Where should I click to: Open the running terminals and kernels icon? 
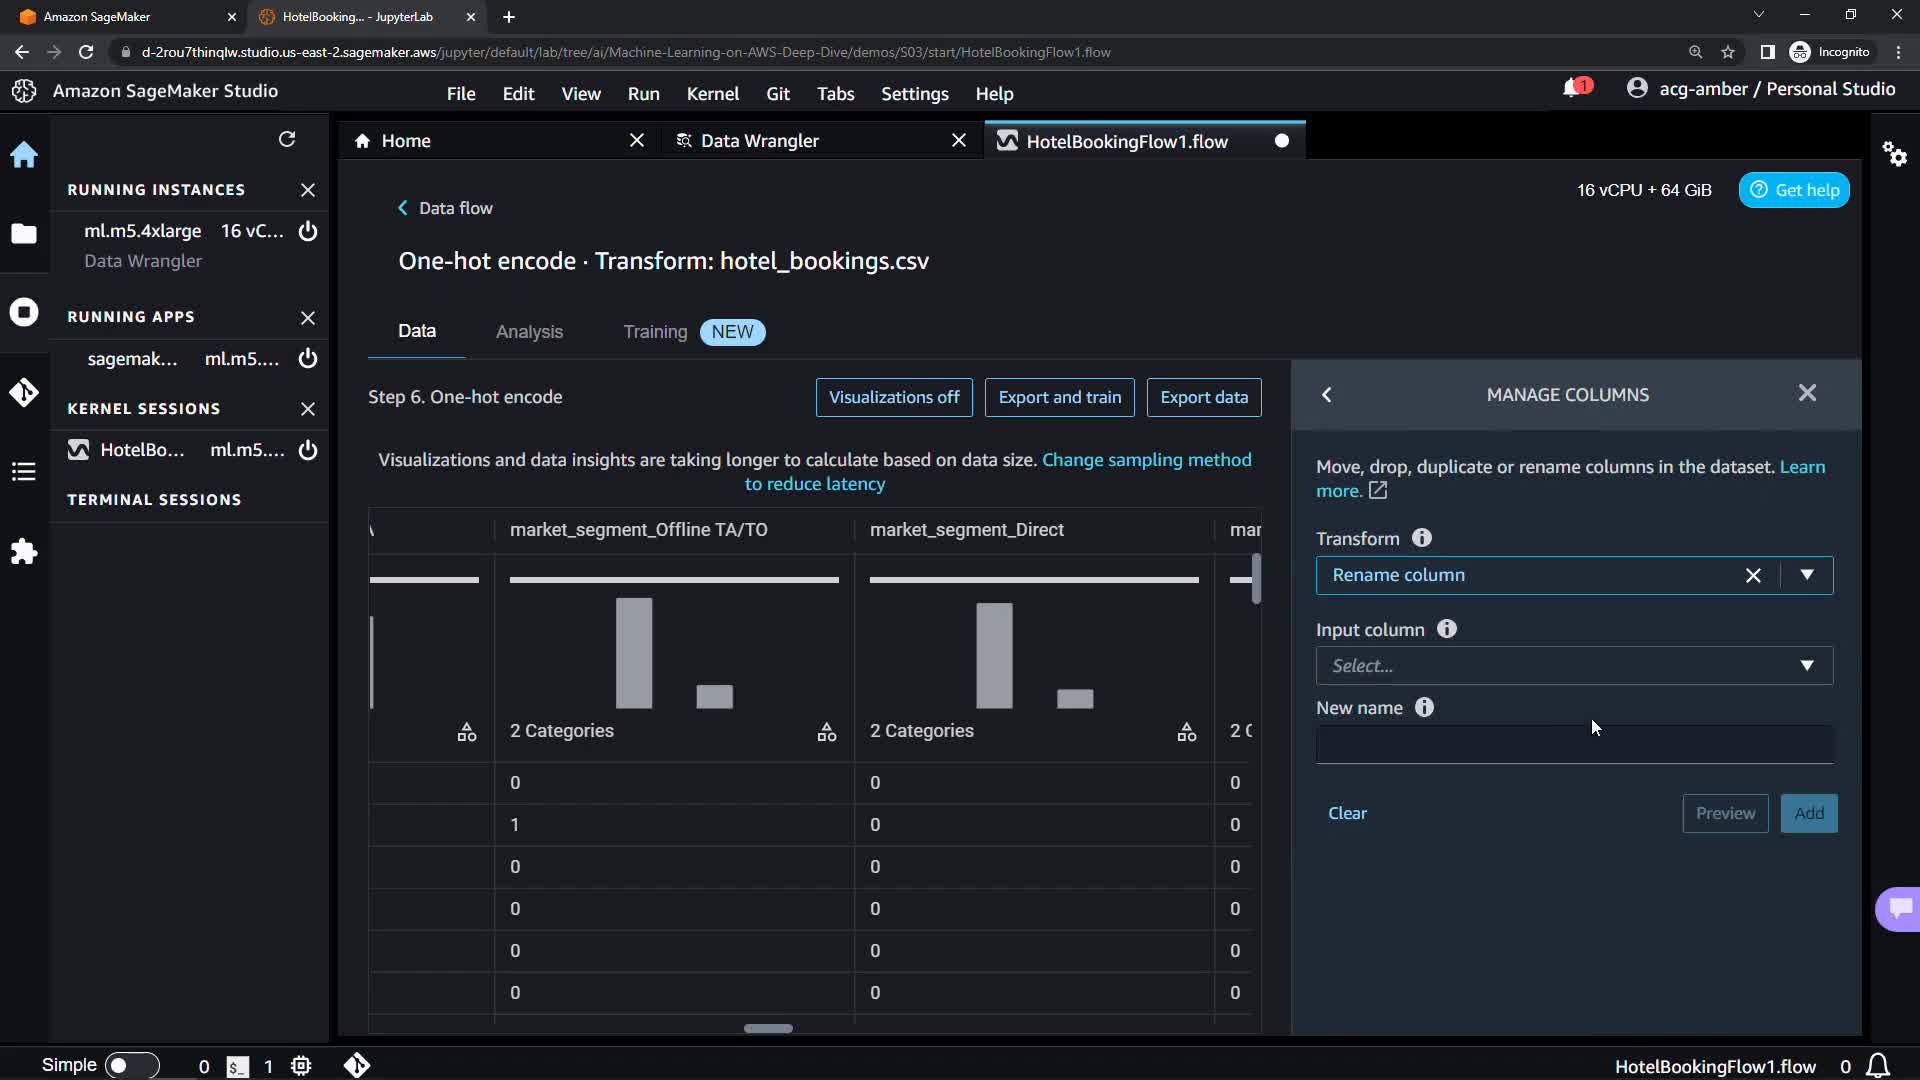click(24, 312)
